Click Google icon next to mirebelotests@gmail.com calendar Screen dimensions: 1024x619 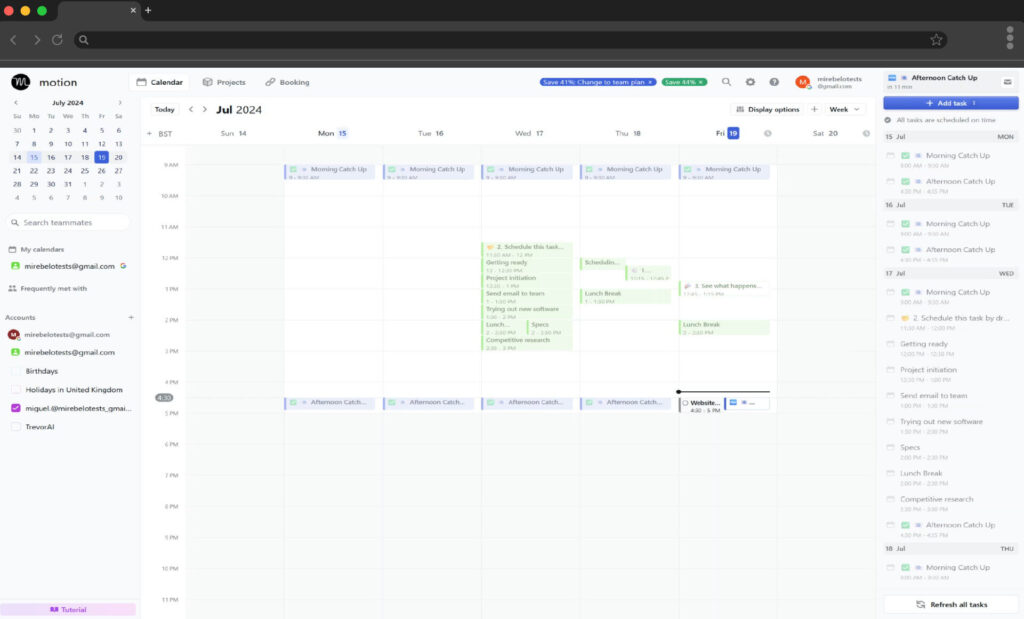[123, 266]
